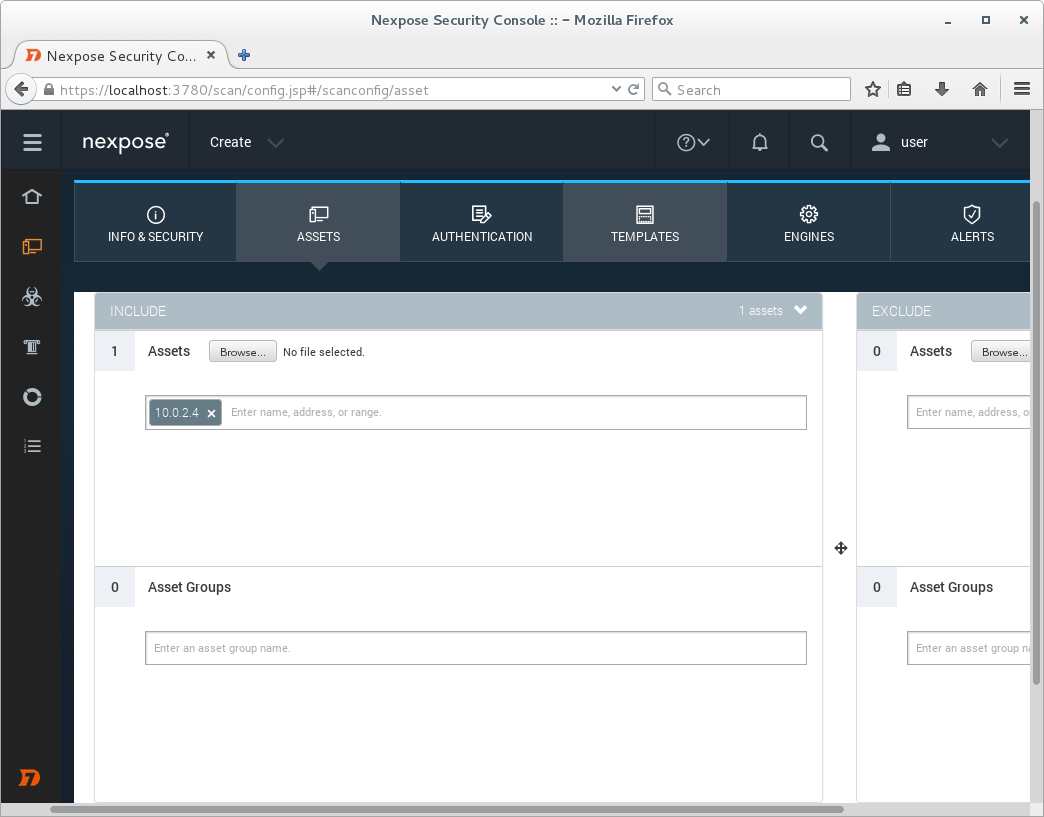The image size is (1044, 817).
Task: Focus the exclude asset group name field
Action: coord(969,648)
